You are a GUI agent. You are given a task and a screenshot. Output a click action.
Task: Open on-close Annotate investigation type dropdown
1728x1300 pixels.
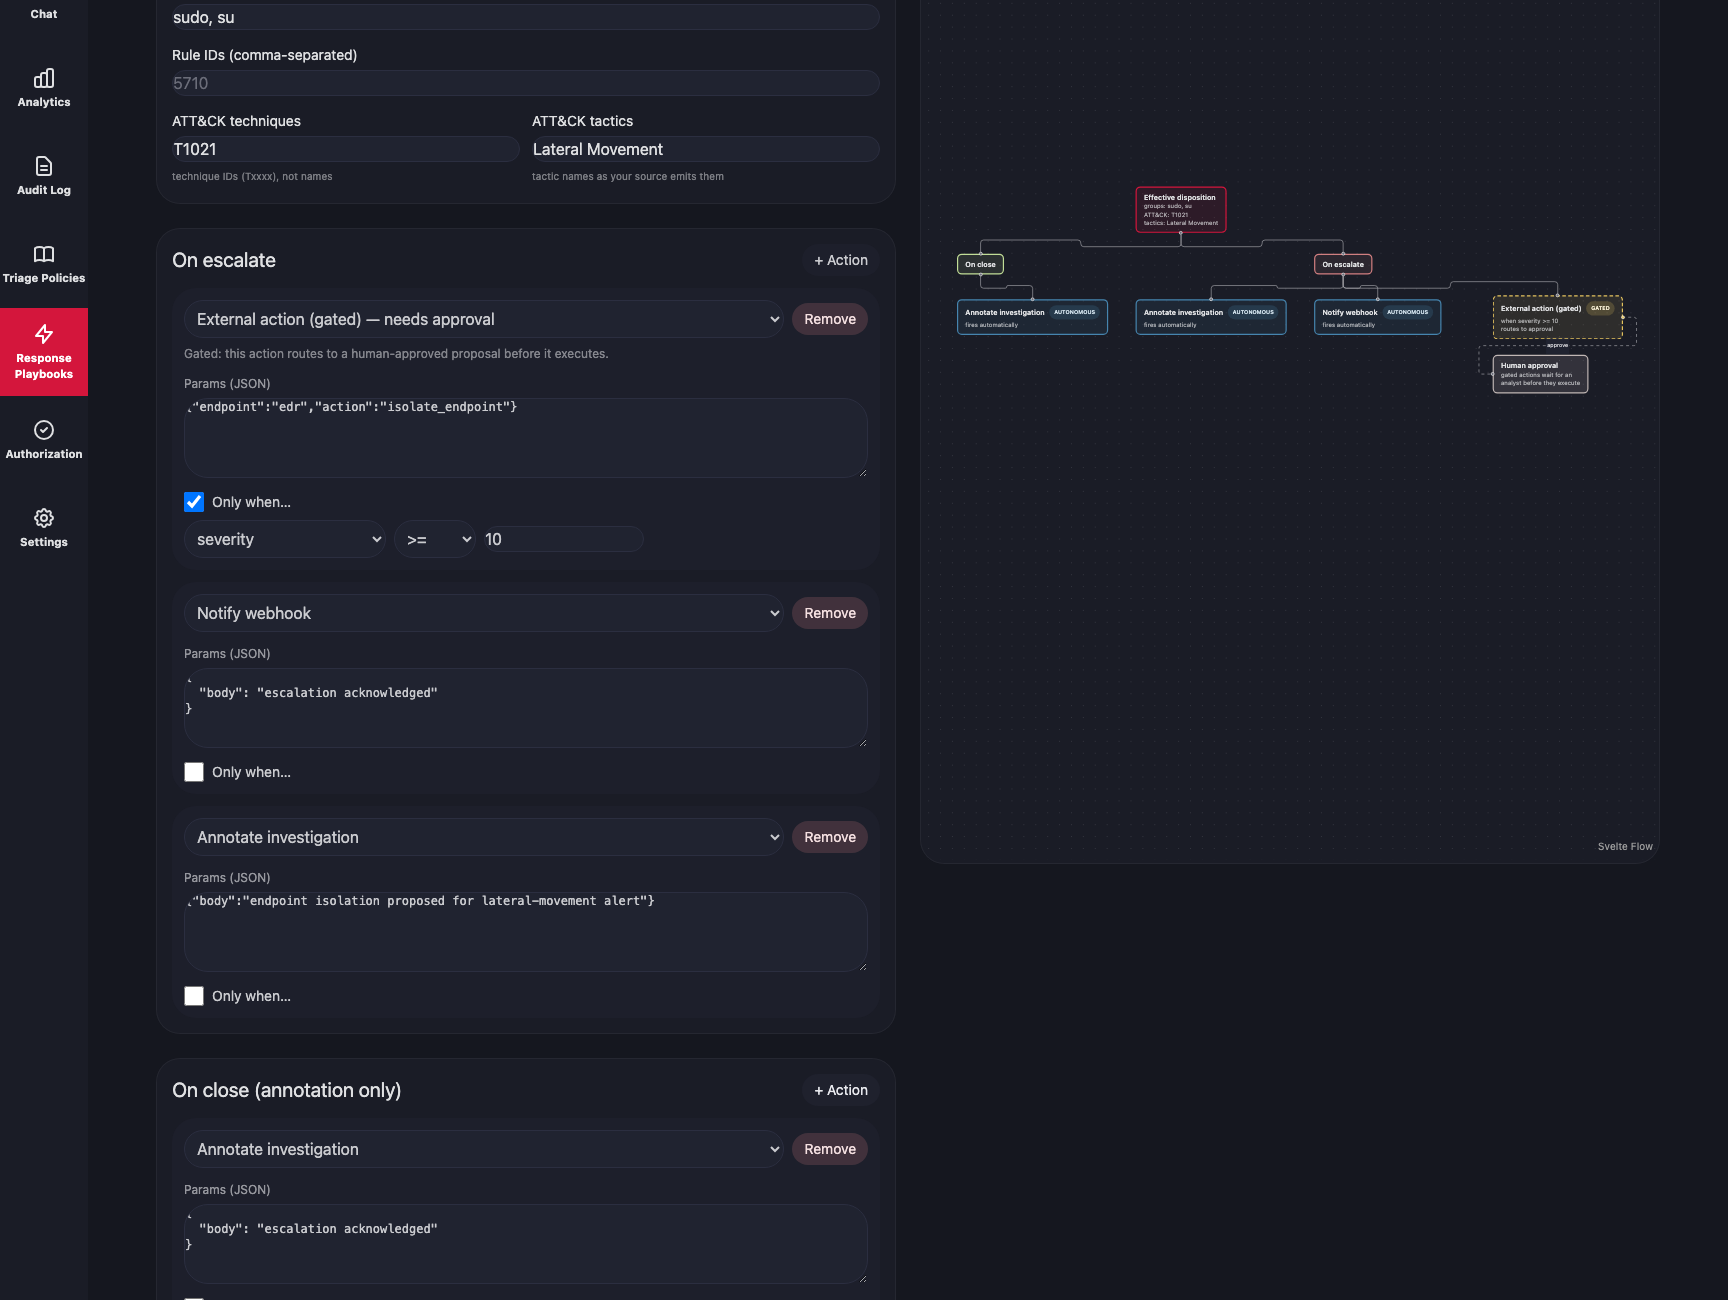(x=484, y=1149)
